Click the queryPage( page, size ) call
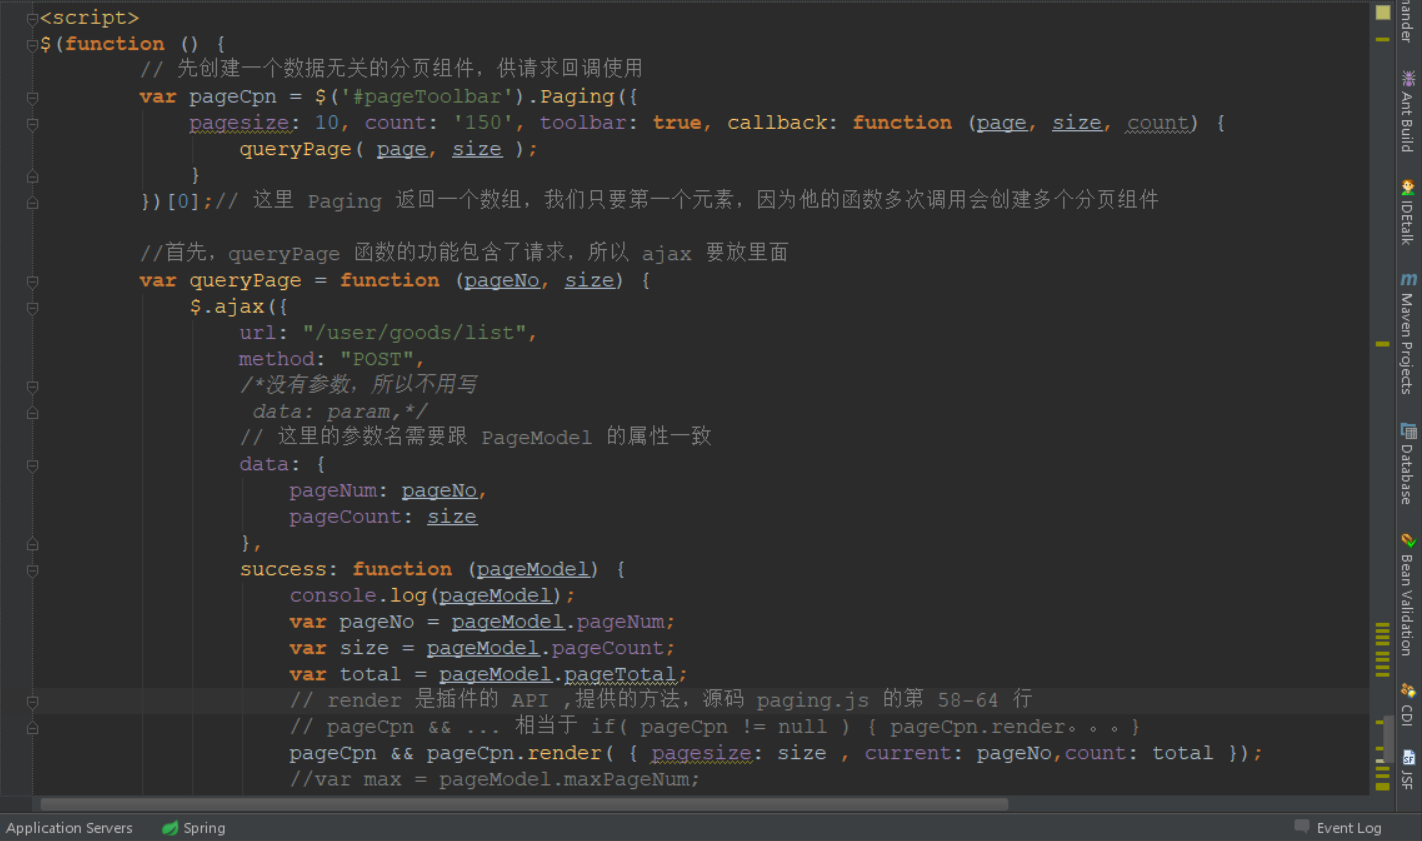Image resolution: width=1422 pixels, height=841 pixels. [x=388, y=149]
